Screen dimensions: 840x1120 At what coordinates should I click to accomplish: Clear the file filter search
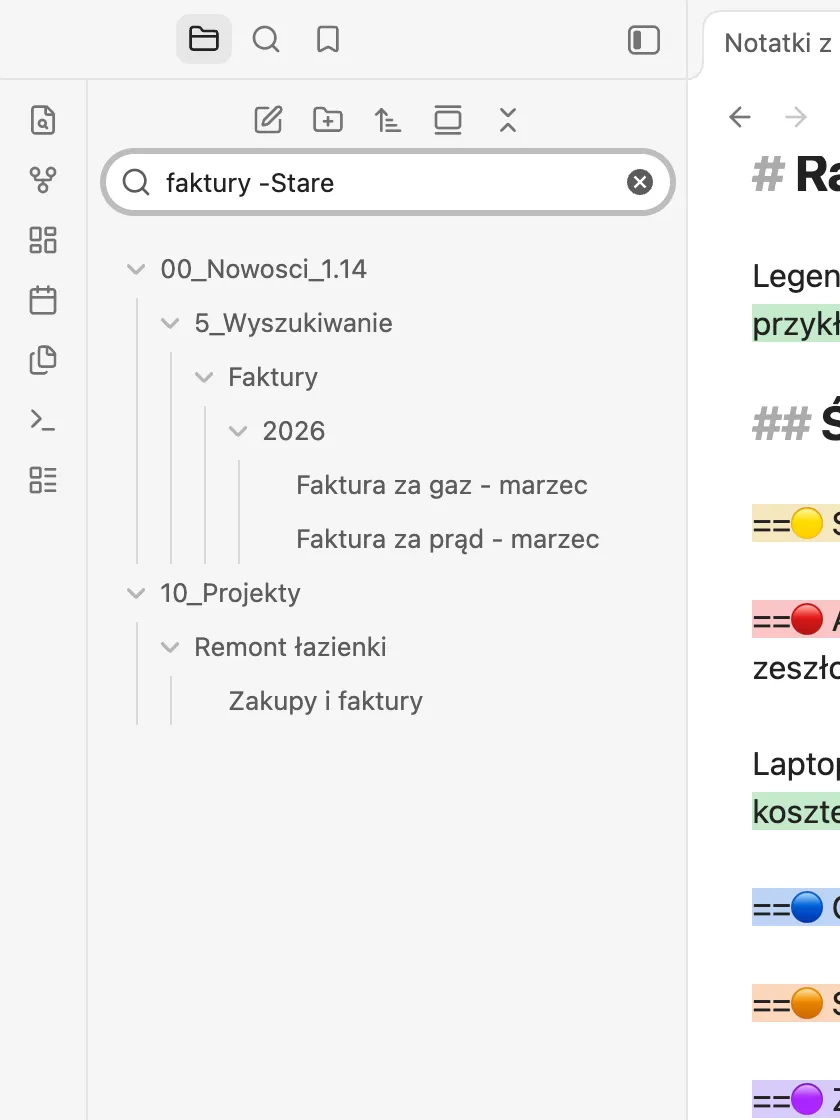[640, 182]
